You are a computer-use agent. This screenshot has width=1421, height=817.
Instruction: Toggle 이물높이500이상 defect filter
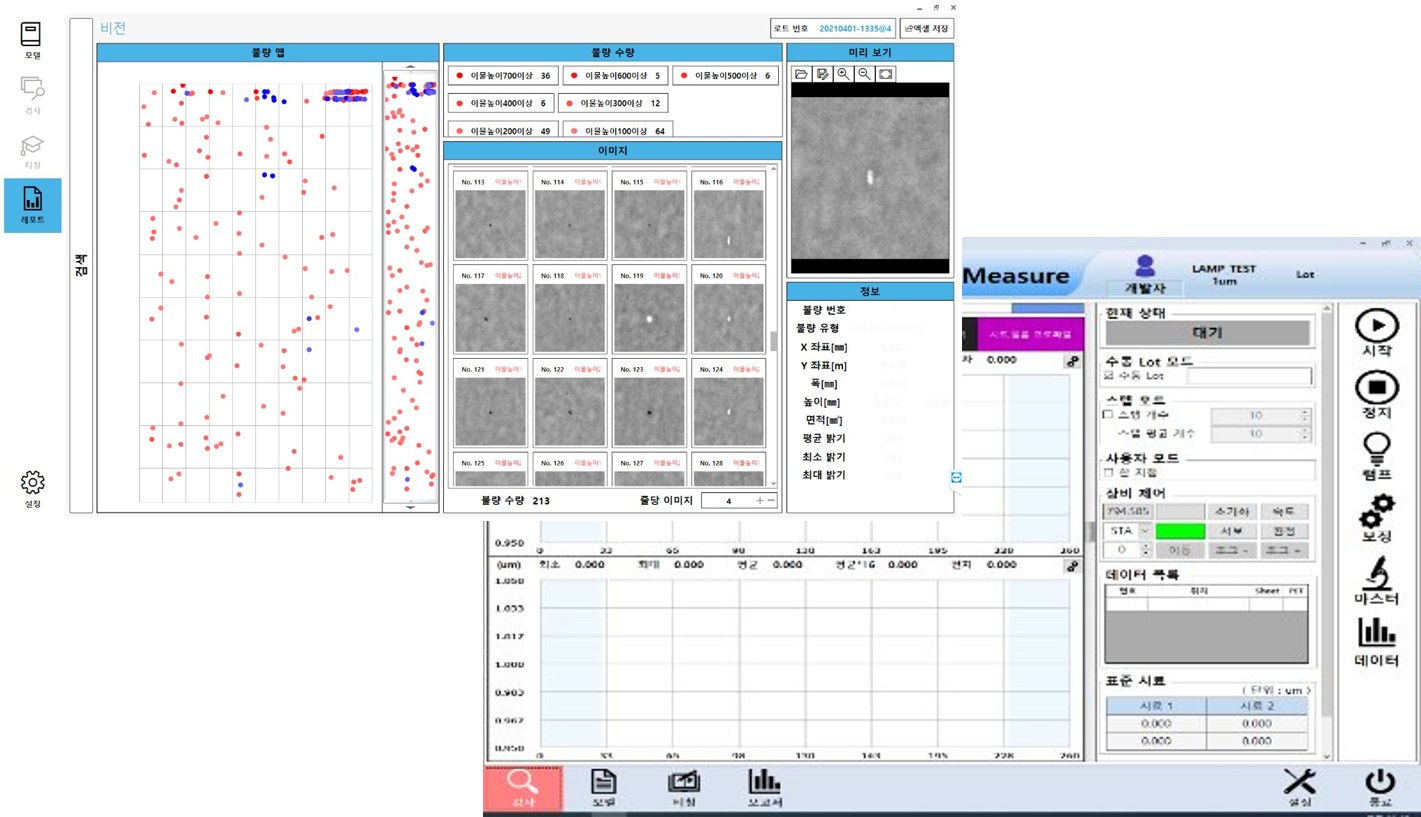(724, 75)
